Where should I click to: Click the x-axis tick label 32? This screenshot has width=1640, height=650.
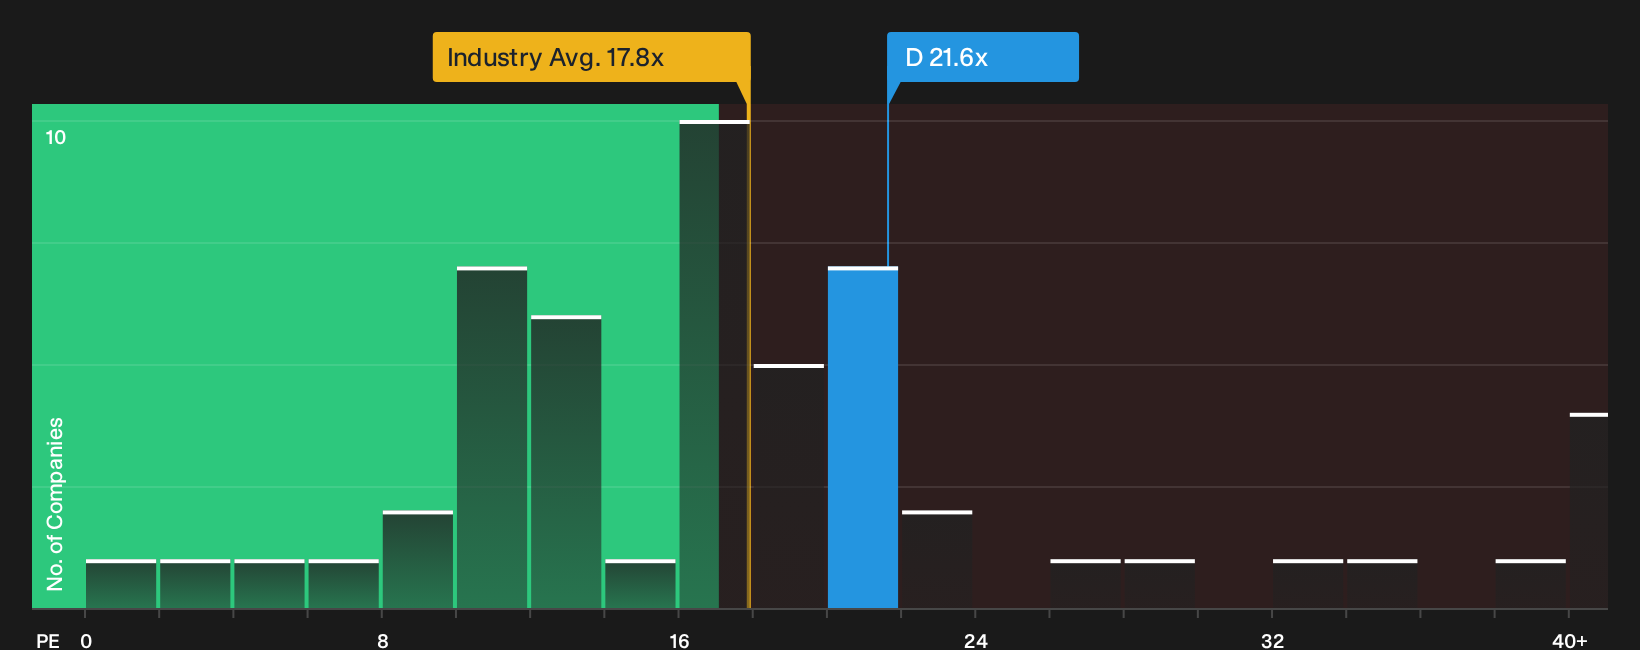[1273, 641]
